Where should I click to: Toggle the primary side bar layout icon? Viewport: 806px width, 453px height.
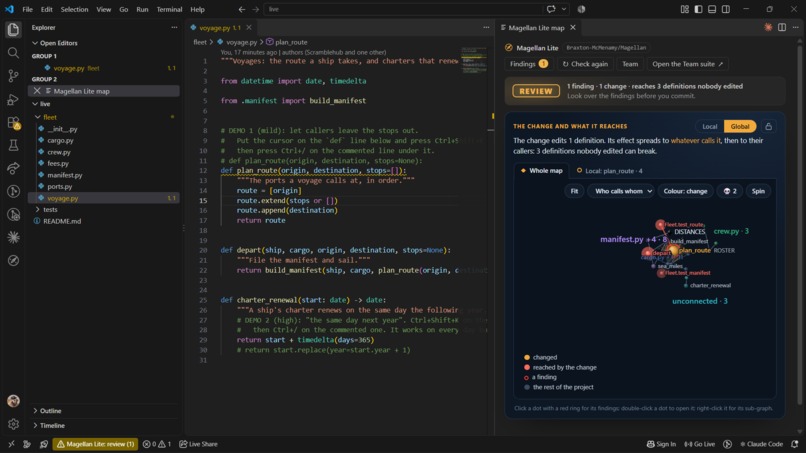point(698,9)
